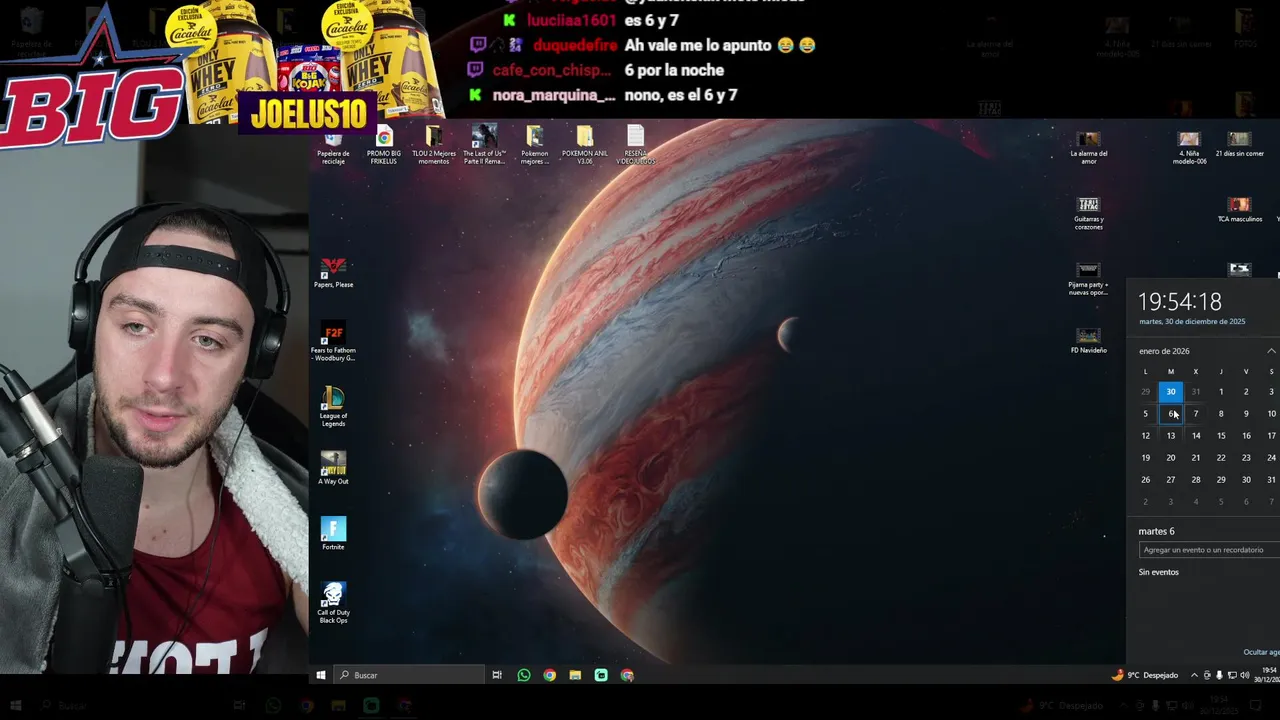Open the PROMO BIG FRIKELUS Chrome shortcut
Screen dimensions: 1280x720
pyautogui.click(x=384, y=146)
